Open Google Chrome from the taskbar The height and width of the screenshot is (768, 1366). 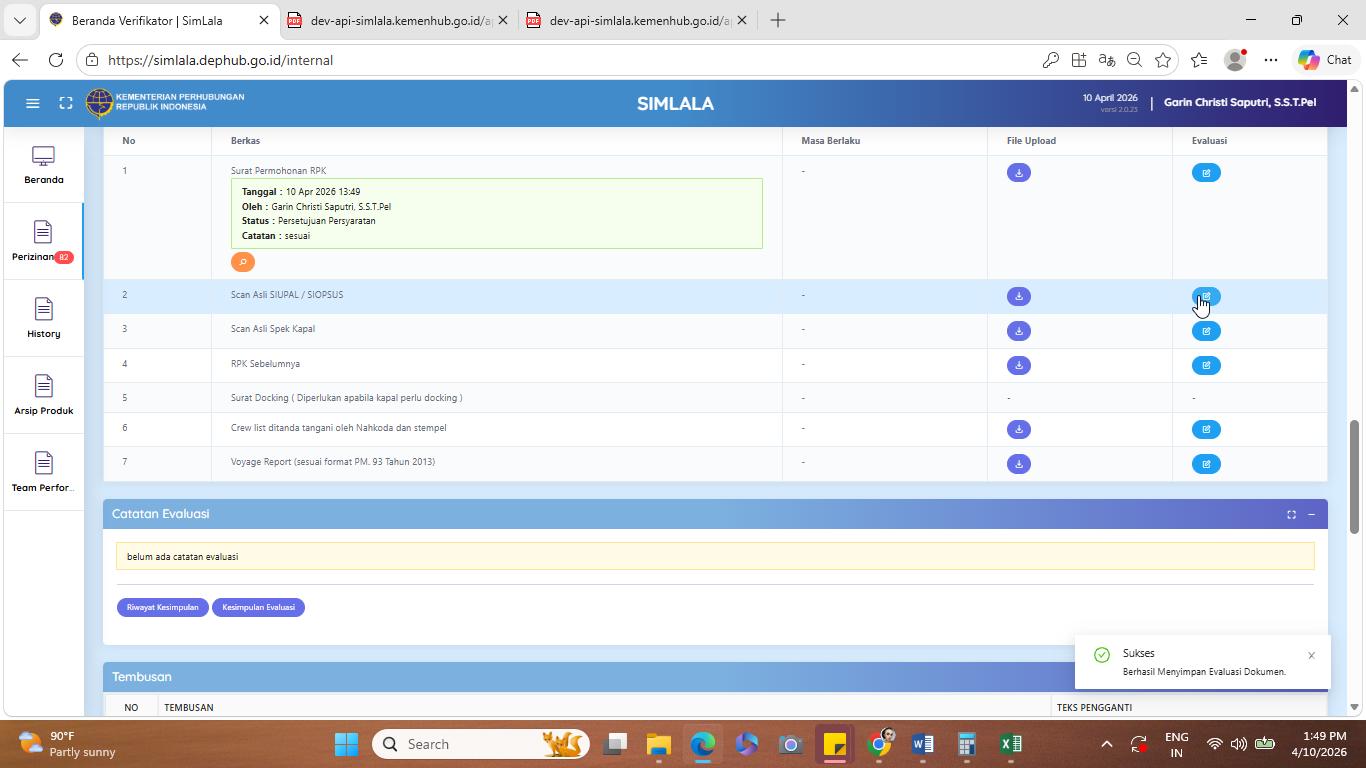(880, 742)
